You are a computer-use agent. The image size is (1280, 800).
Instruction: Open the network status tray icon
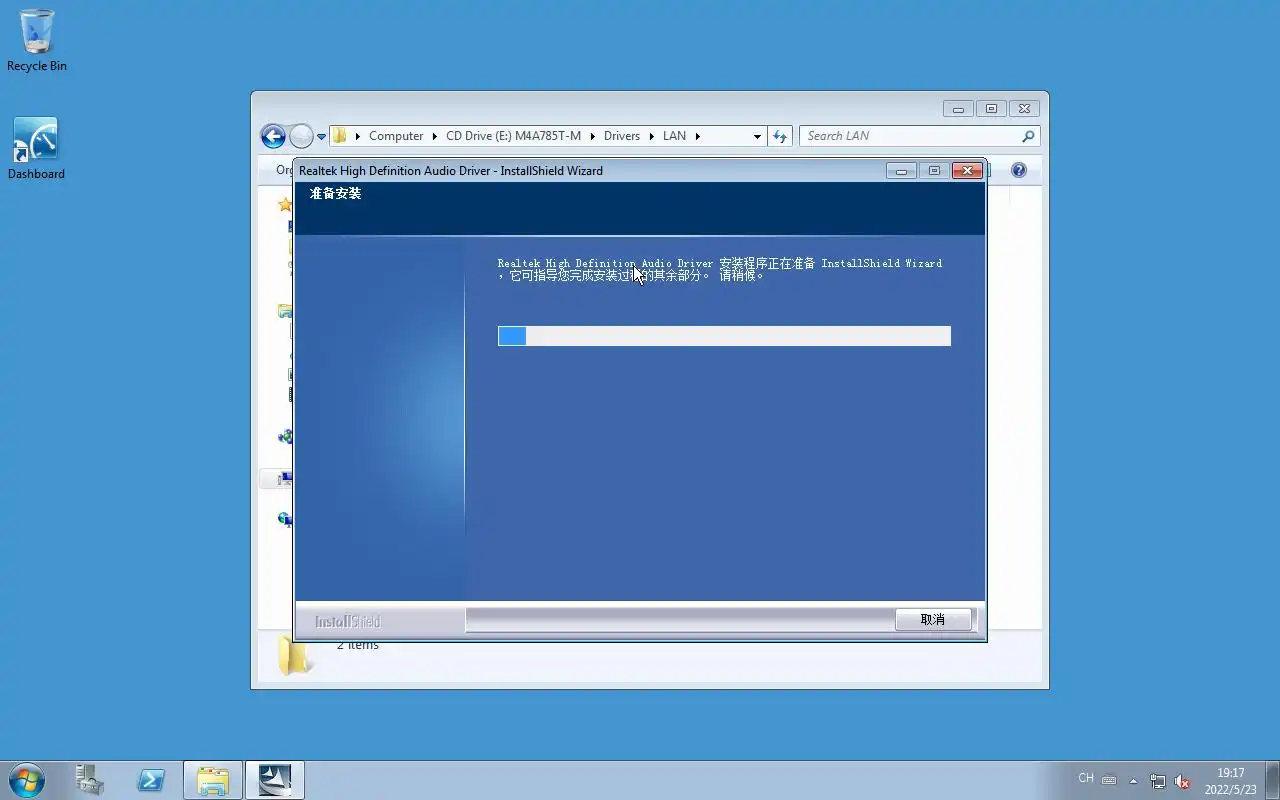coord(1158,781)
